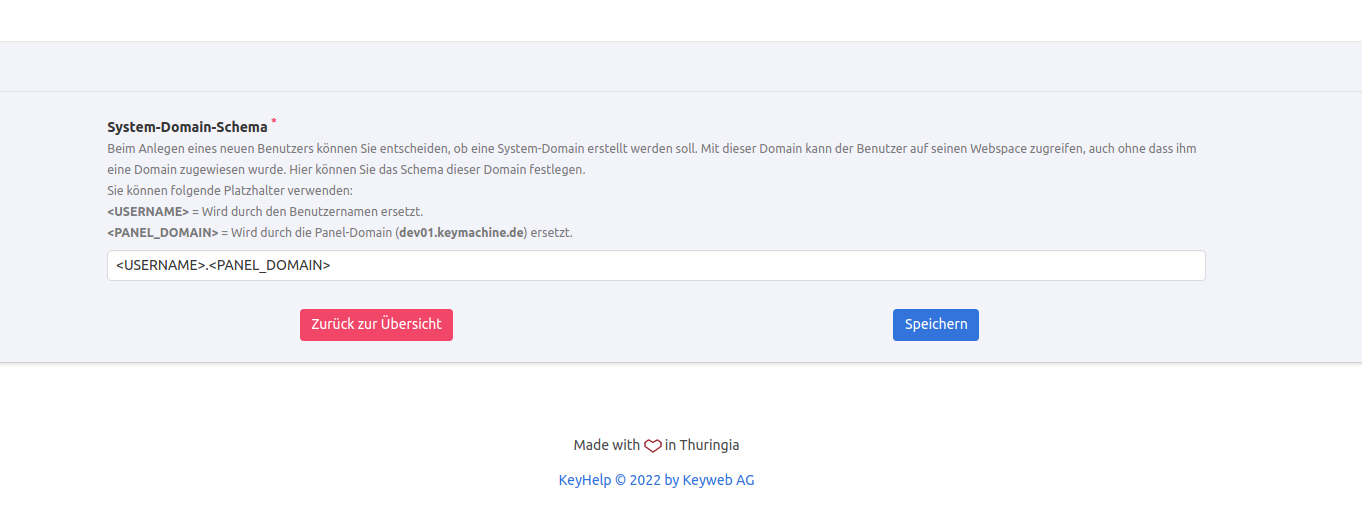Click the 'Made with' footer text
The width and height of the screenshot is (1362, 529).
(x=606, y=445)
